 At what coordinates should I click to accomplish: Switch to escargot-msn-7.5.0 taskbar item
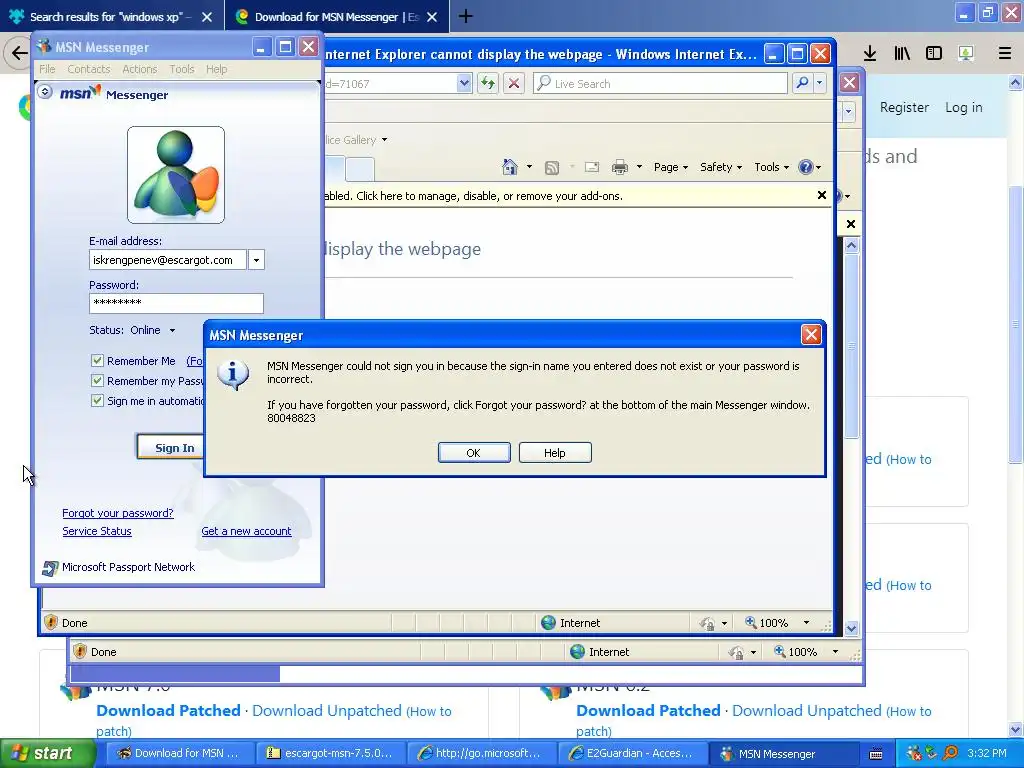tap(330, 754)
